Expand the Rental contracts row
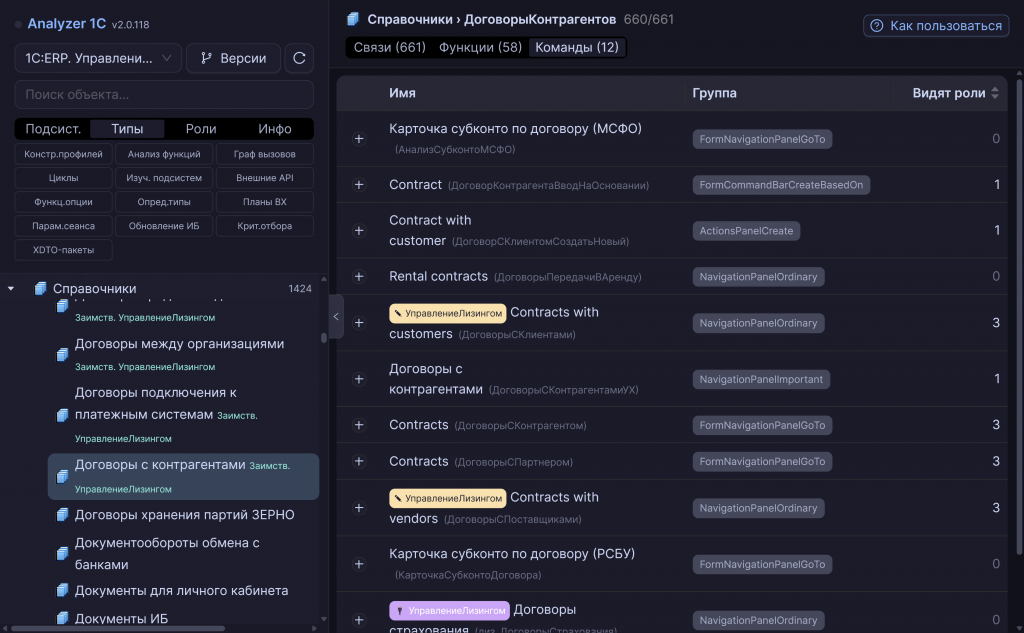 [359, 276]
